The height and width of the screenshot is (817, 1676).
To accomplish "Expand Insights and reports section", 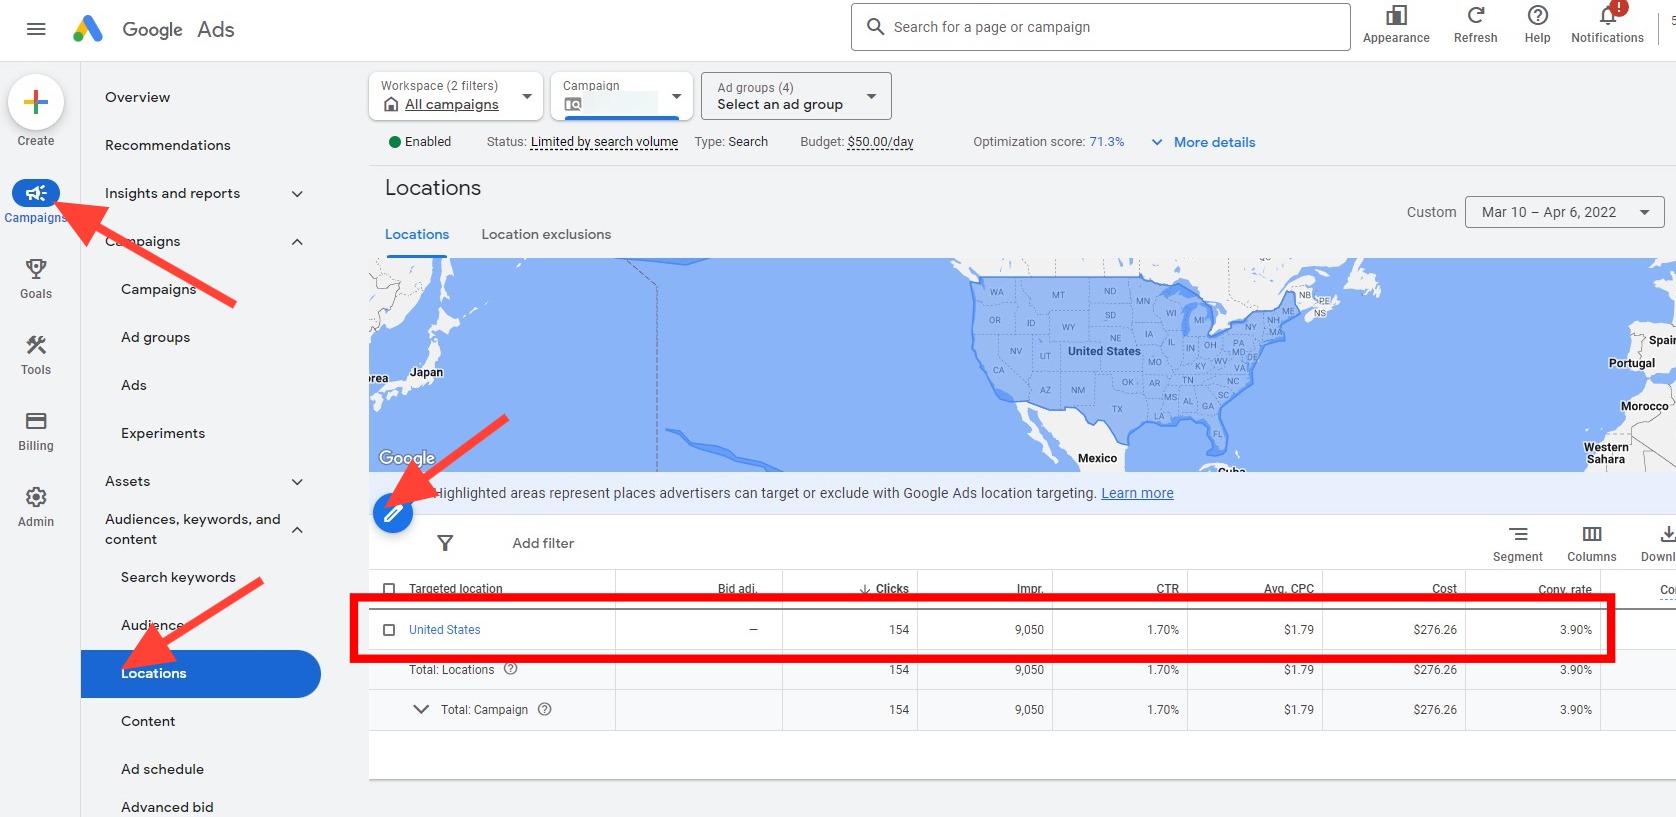I will pyautogui.click(x=297, y=194).
